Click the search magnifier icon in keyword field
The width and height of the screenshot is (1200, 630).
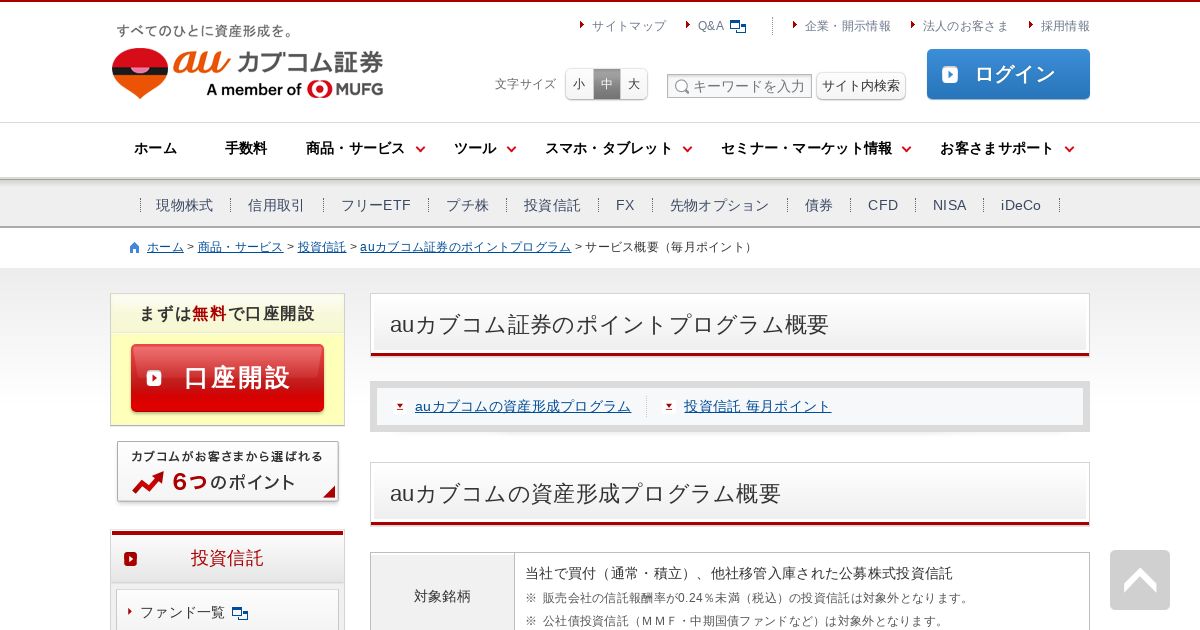click(681, 87)
